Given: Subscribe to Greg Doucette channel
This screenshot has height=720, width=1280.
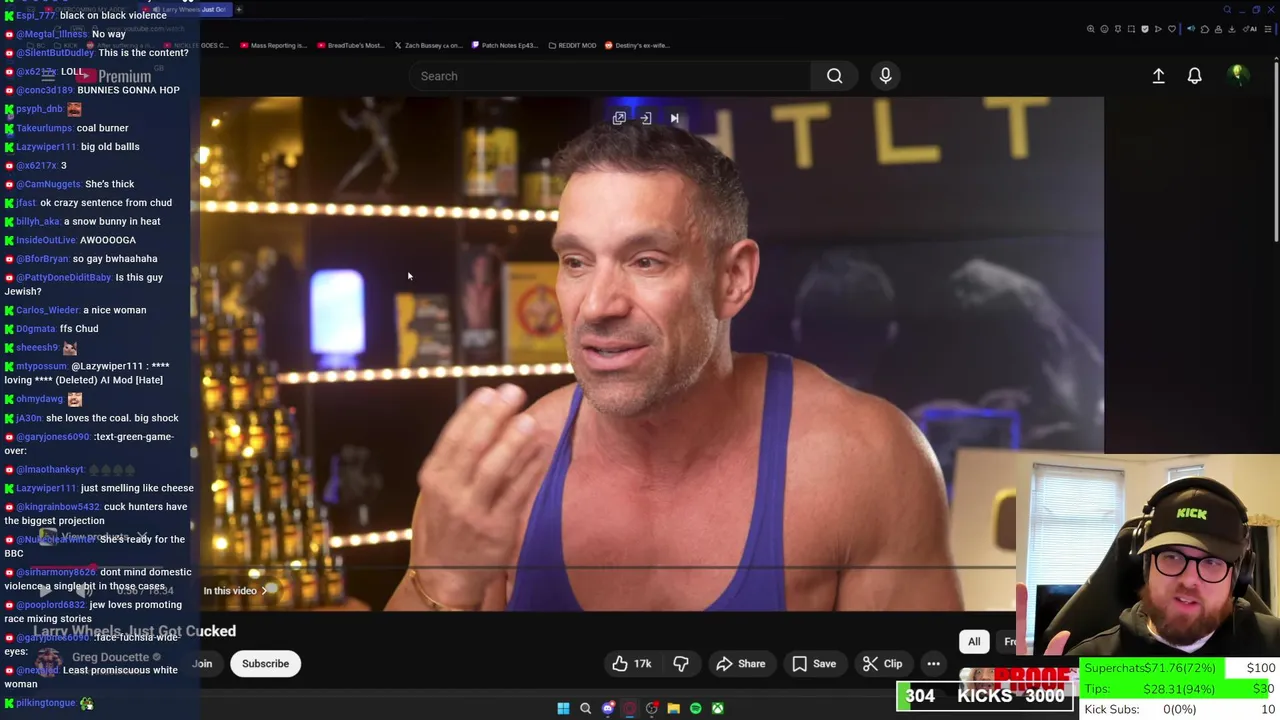Looking at the screenshot, I should [265, 664].
